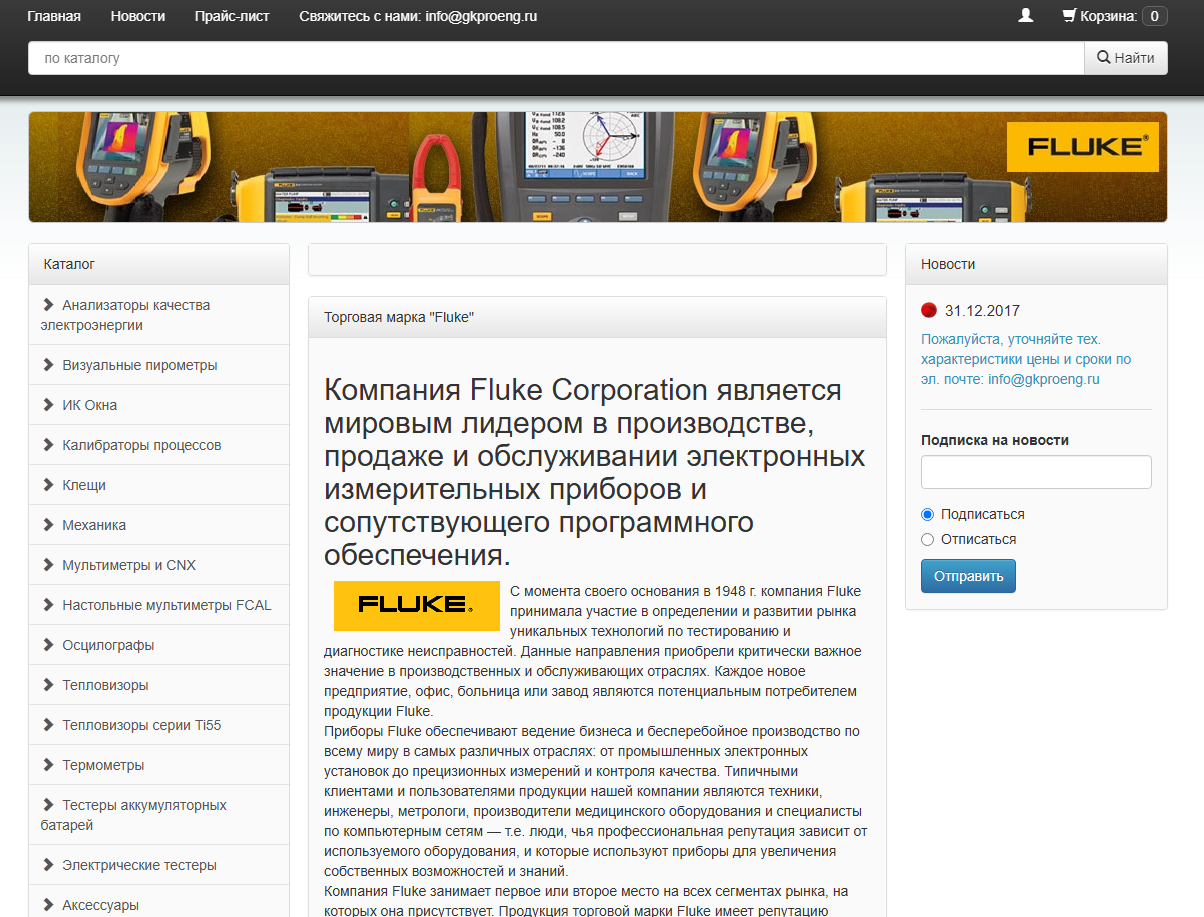1204x917 pixels.
Task: Click the FLUKE logo beside article text
Action: coord(416,605)
